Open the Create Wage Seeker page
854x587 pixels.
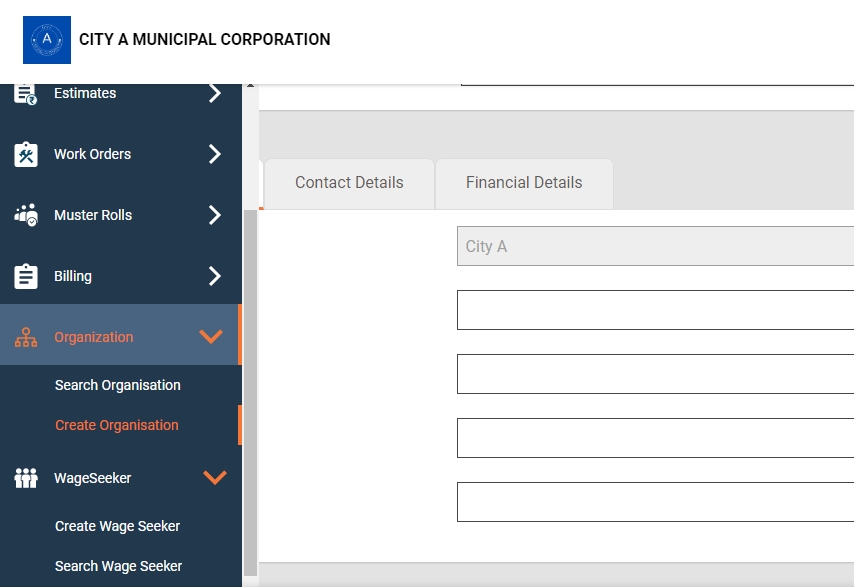[x=118, y=526]
